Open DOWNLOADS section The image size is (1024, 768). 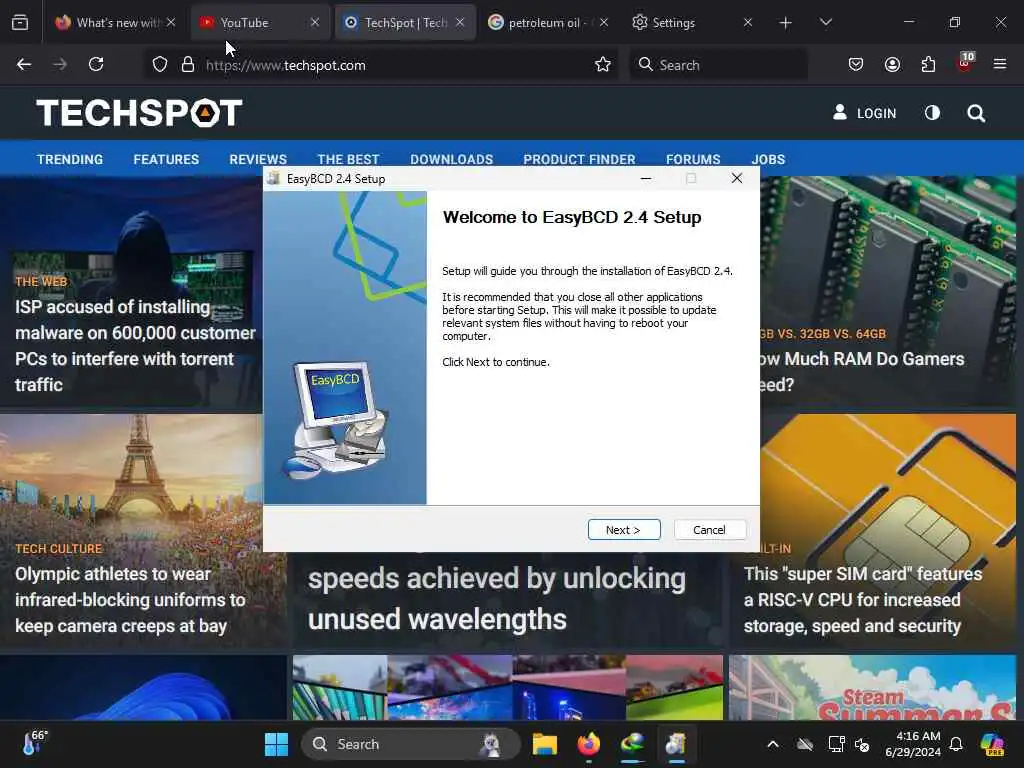tap(451, 159)
